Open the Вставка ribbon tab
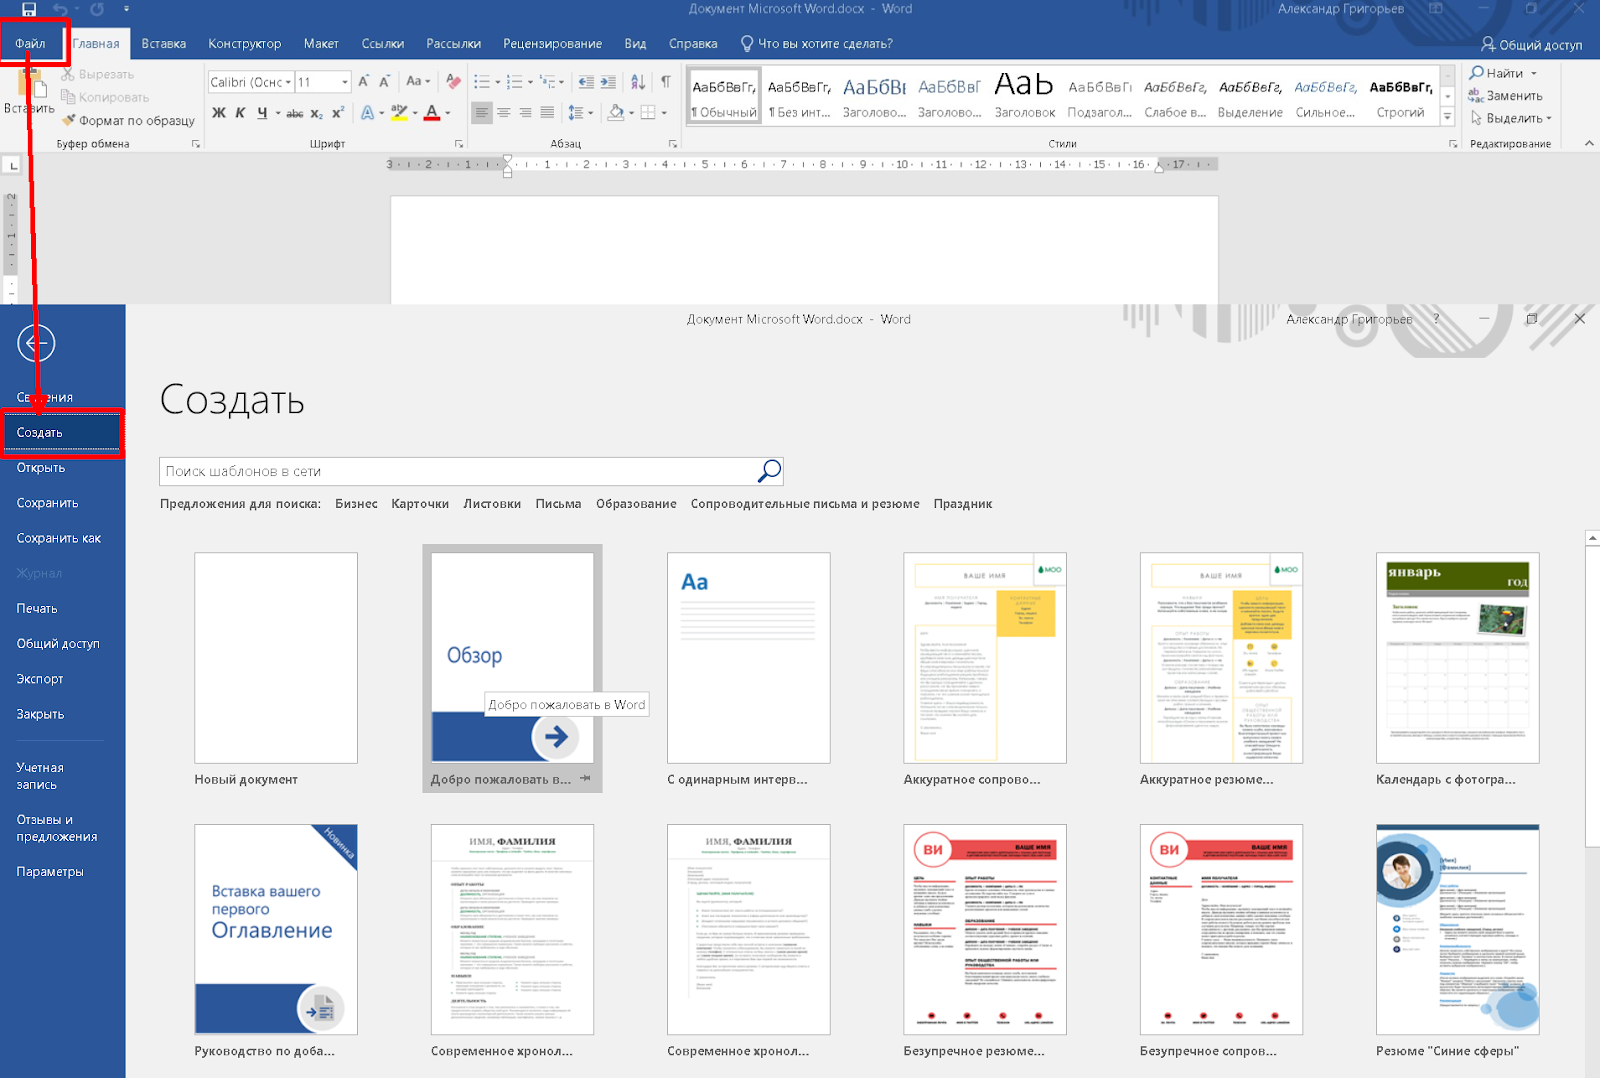 pos(164,44)
